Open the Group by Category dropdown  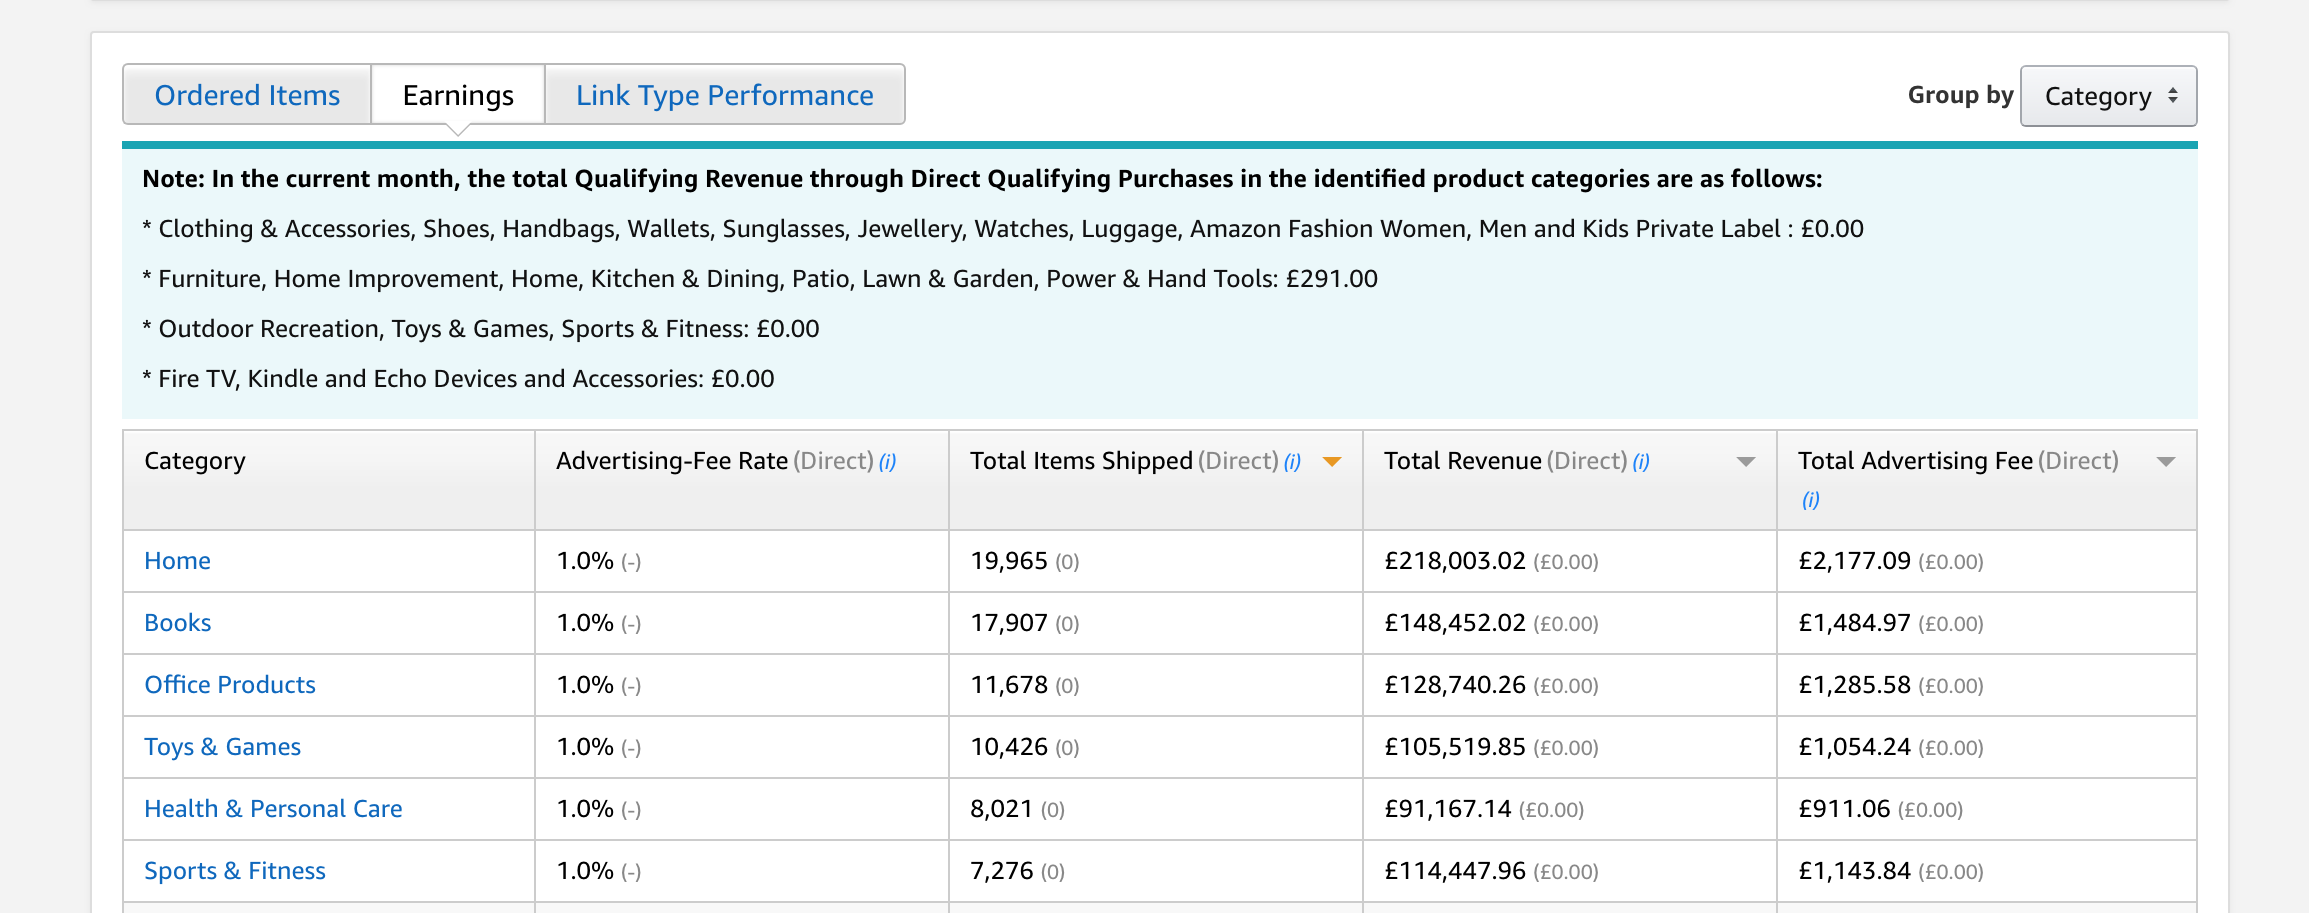pos(2108,96)
